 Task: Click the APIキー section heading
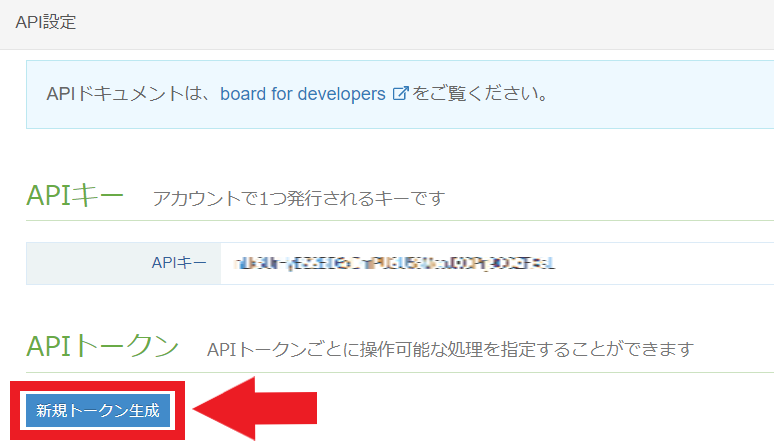75,196
